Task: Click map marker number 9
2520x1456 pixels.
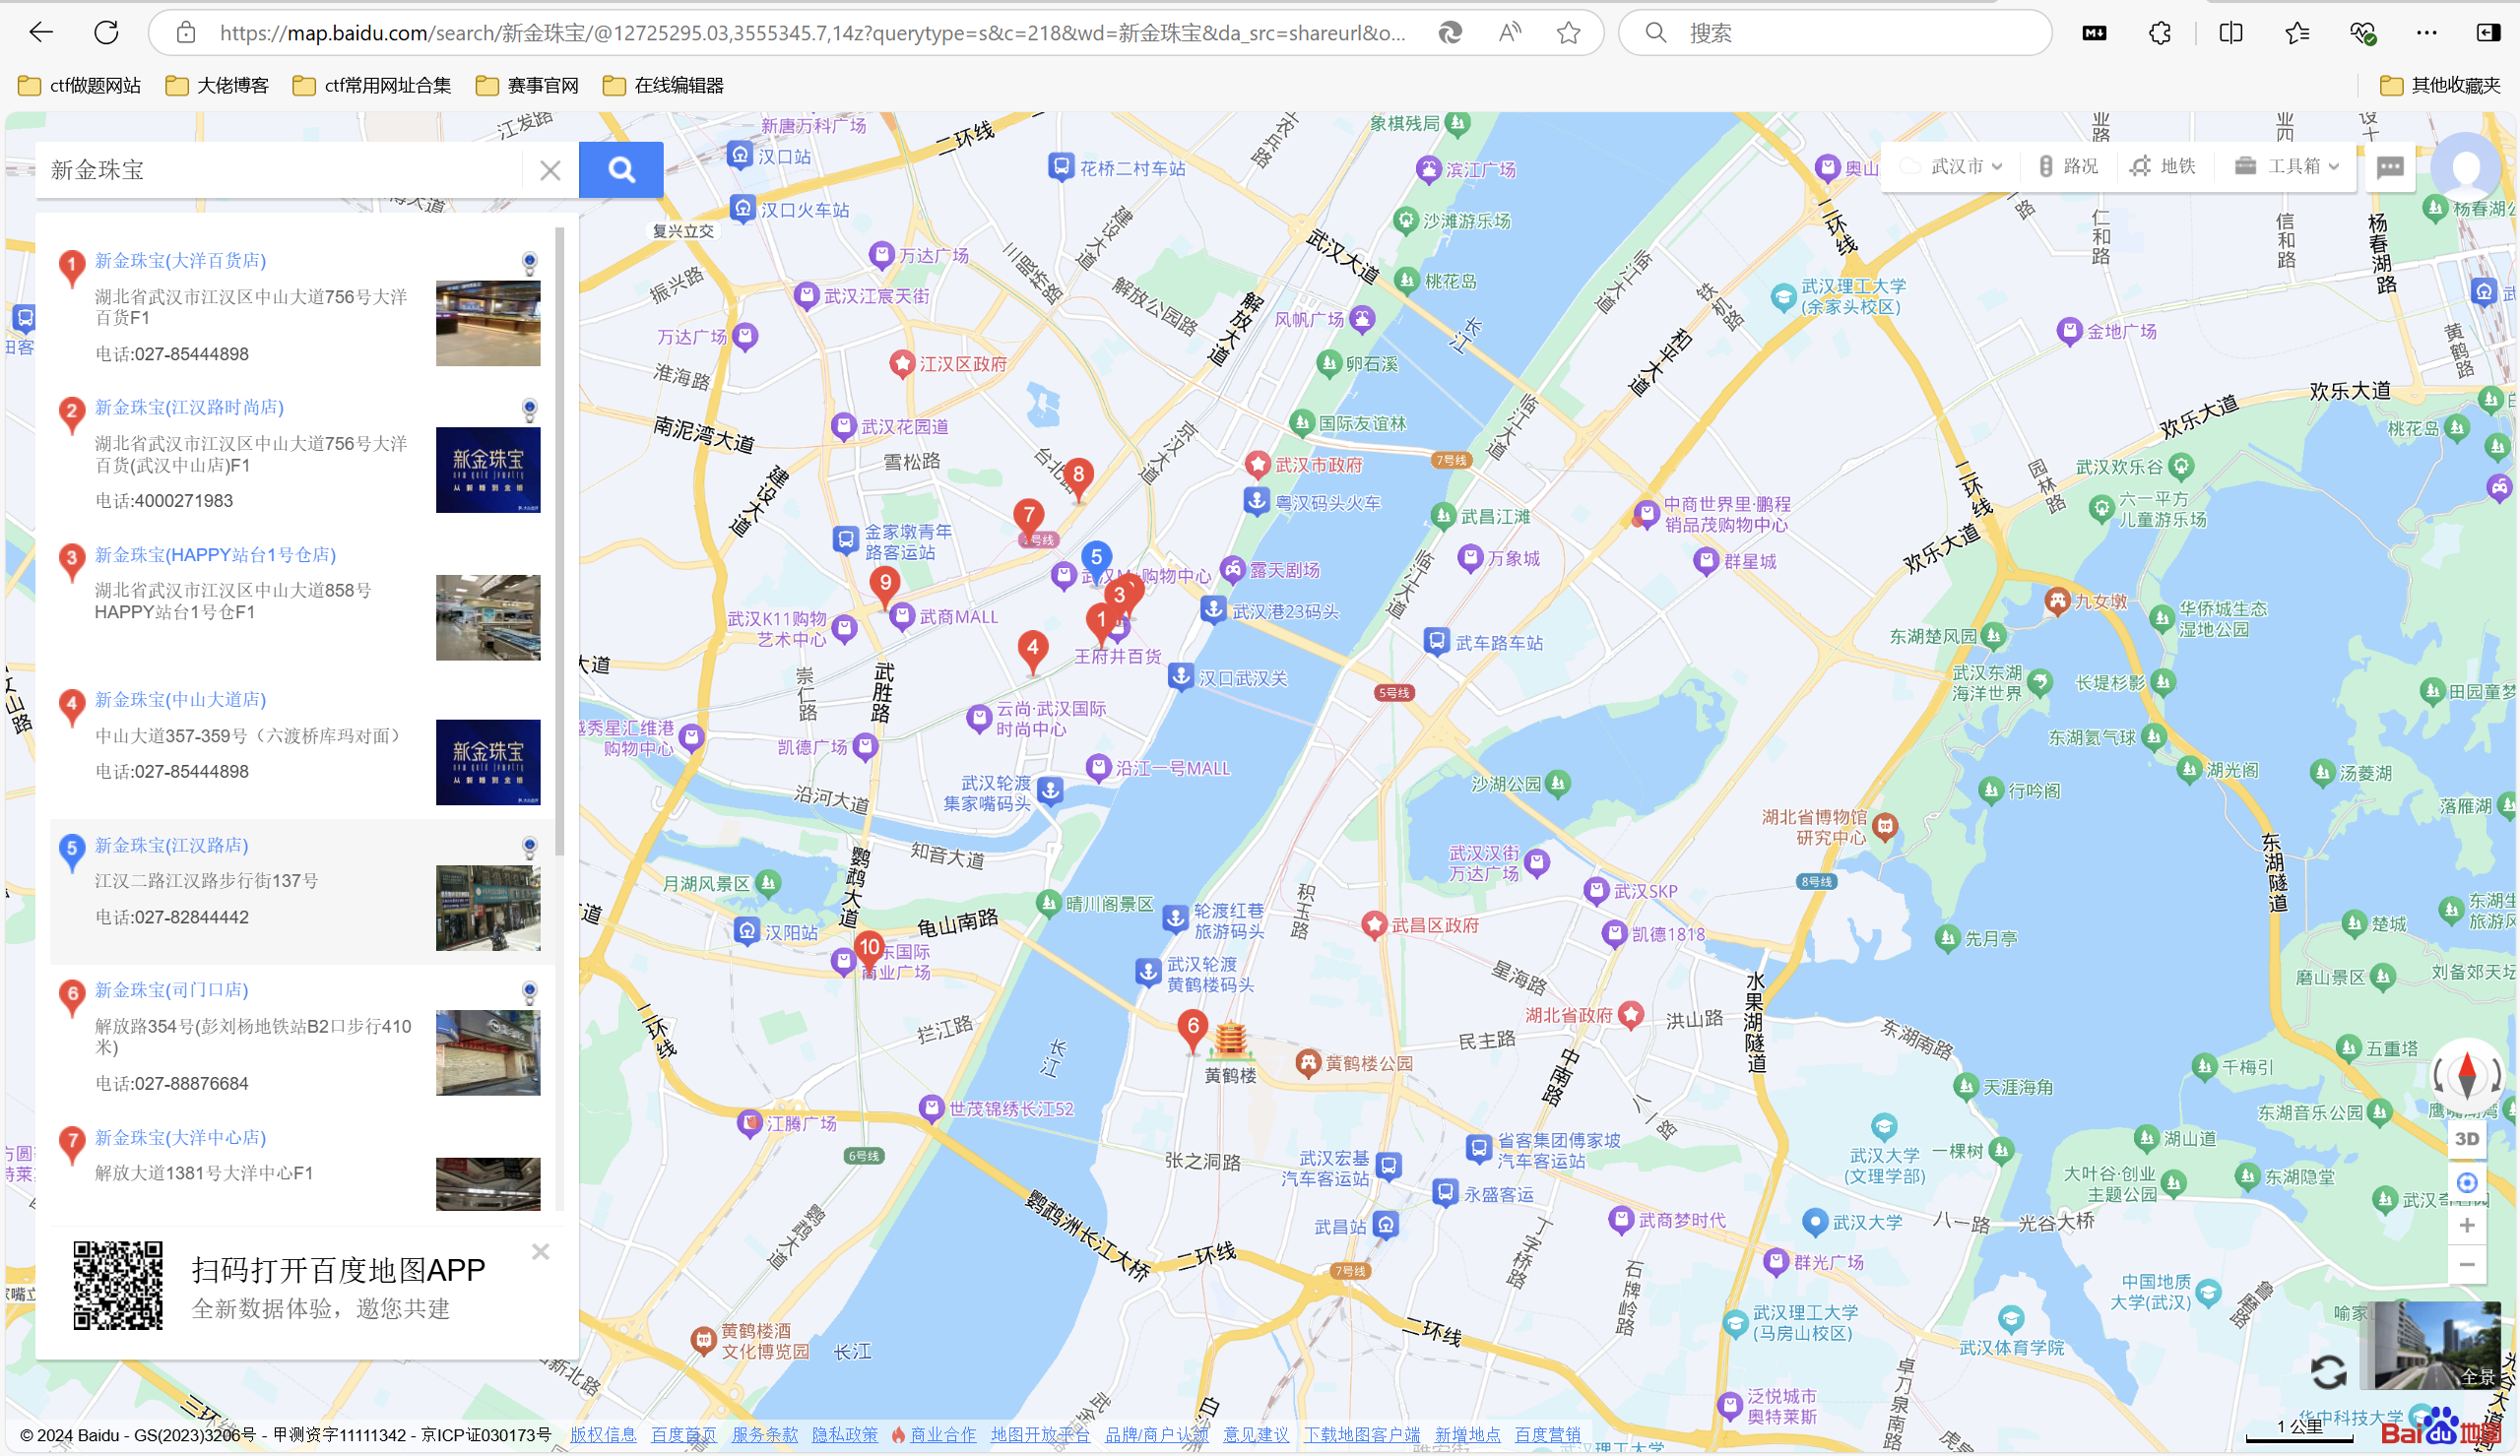Action: [885, 586]
